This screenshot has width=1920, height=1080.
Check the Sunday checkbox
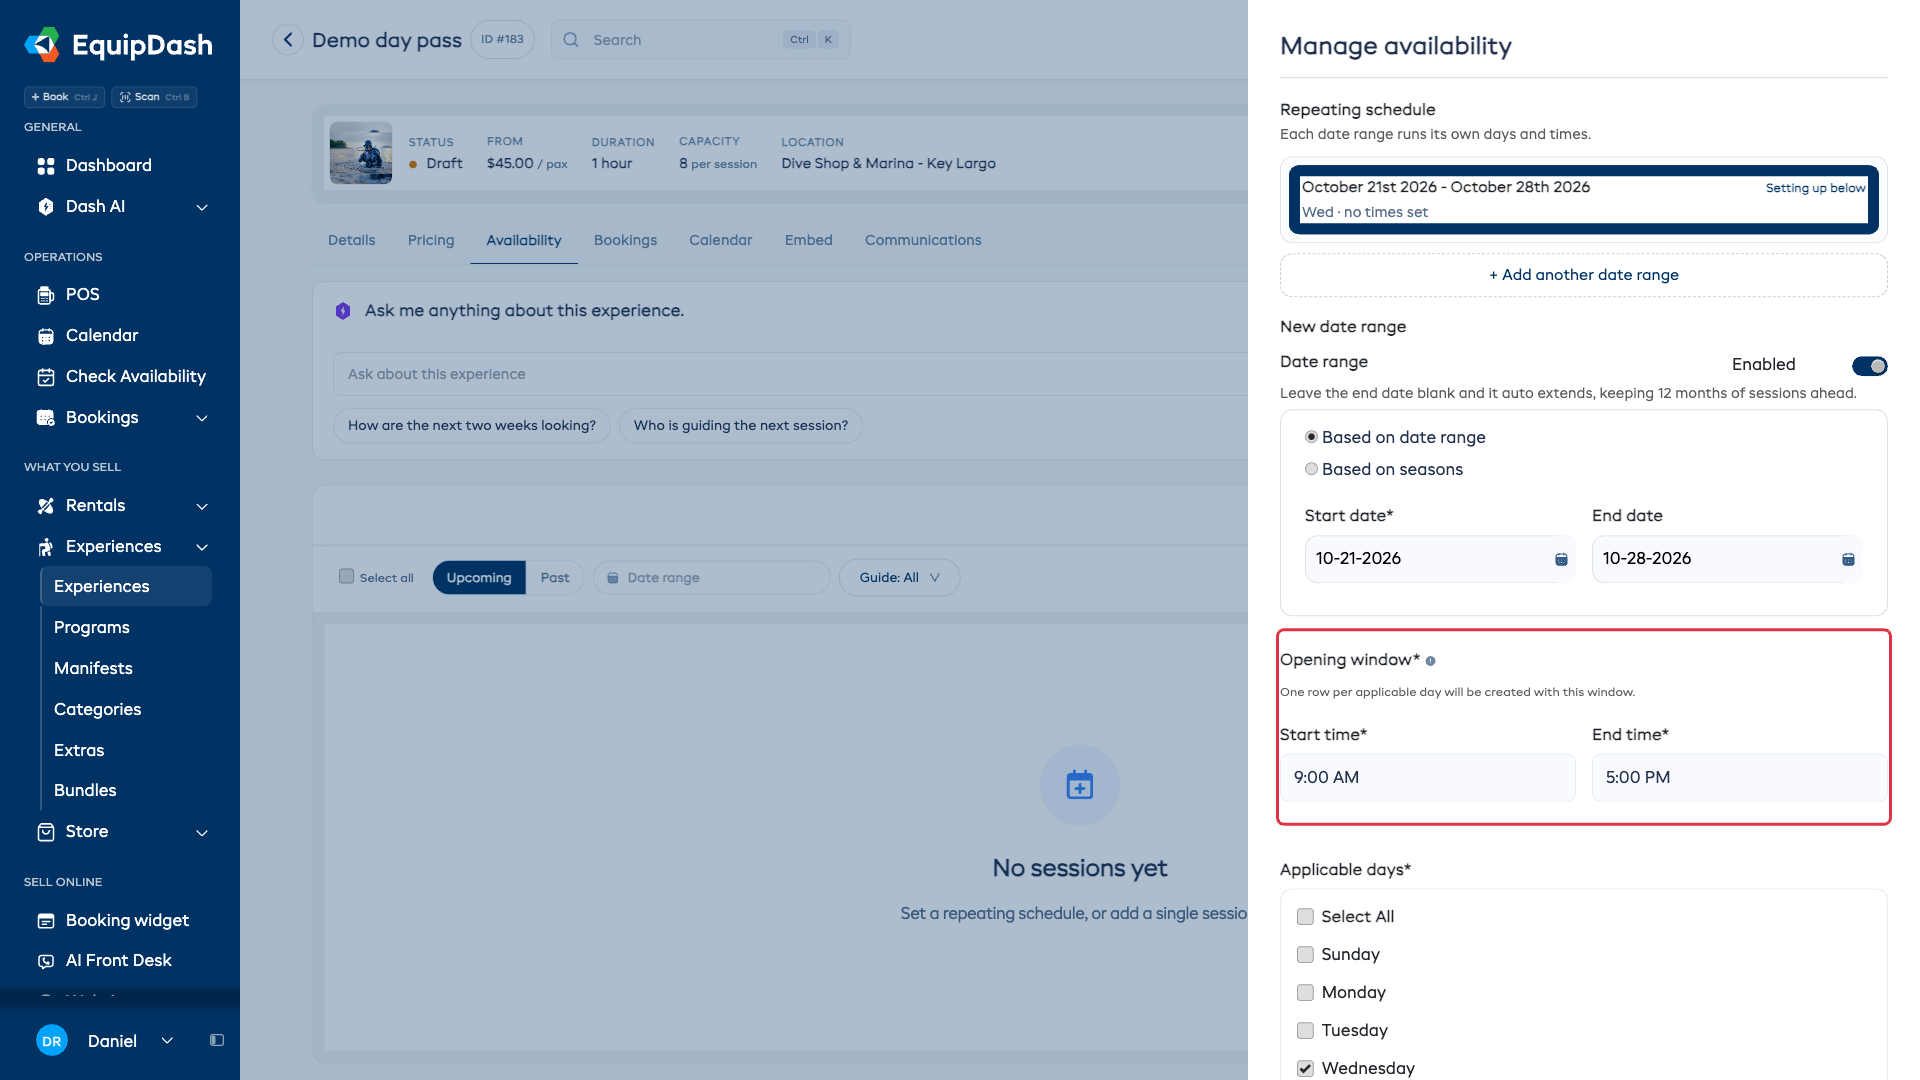pyautogui.click(x=1305, y=955)
